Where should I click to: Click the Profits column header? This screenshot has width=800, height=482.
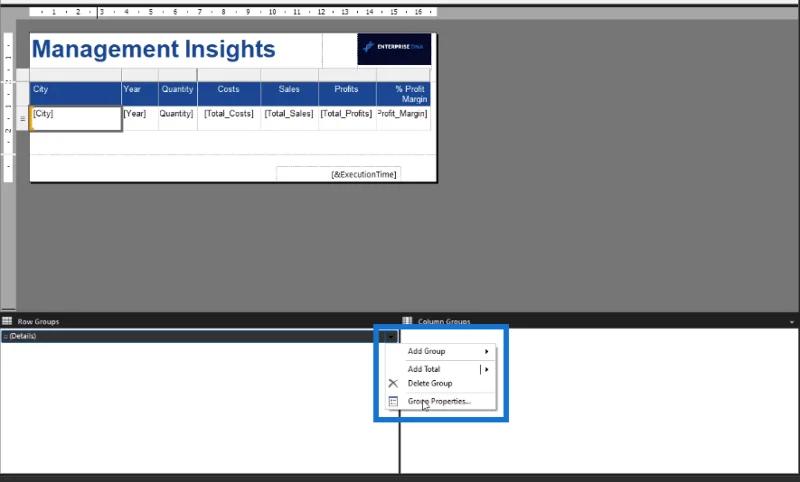point(347,94)
